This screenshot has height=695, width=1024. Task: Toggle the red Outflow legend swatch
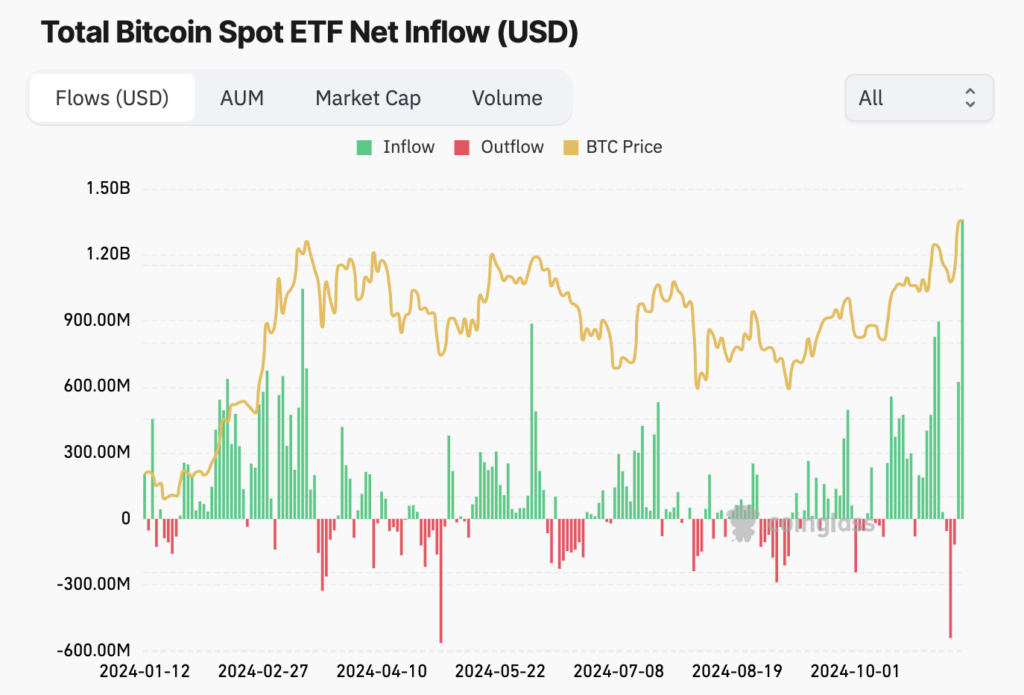[x=462, y=148]
